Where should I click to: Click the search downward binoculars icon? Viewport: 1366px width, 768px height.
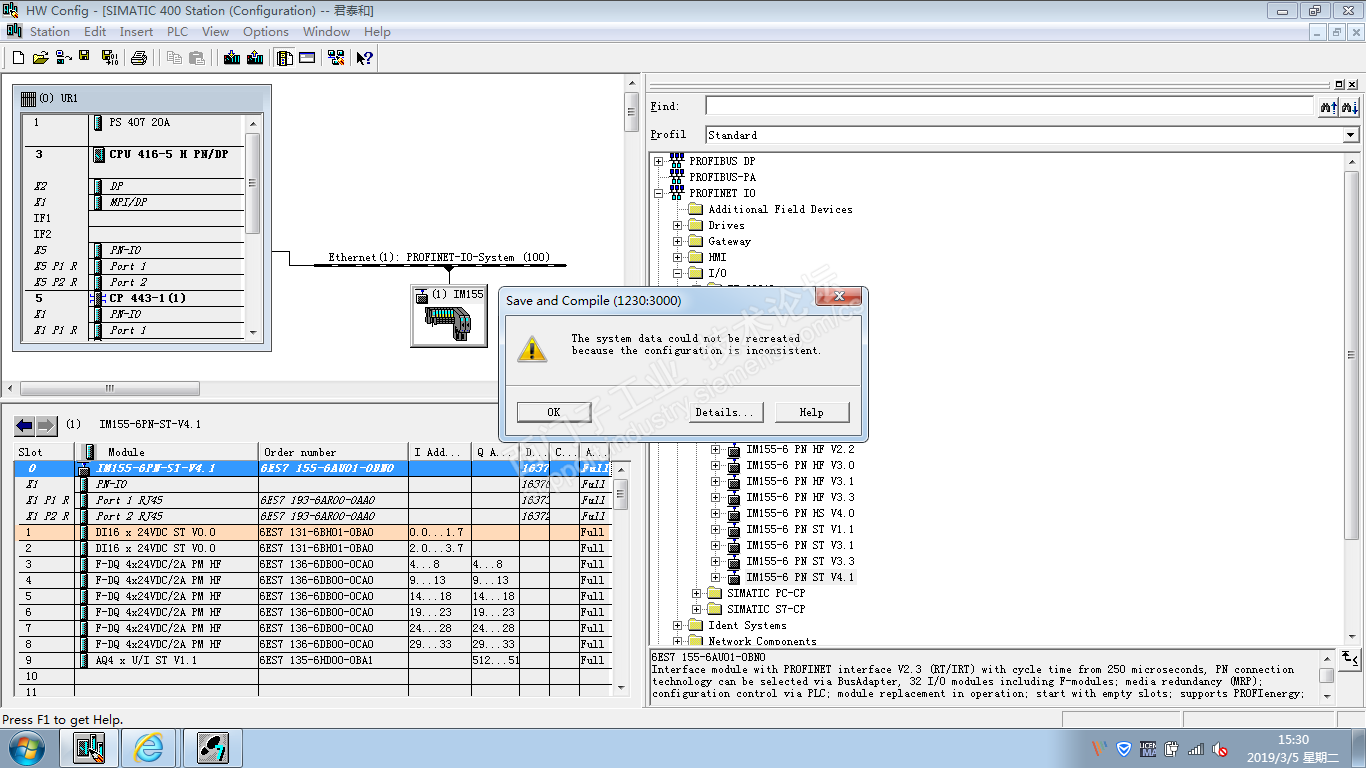coord(1349,106)
